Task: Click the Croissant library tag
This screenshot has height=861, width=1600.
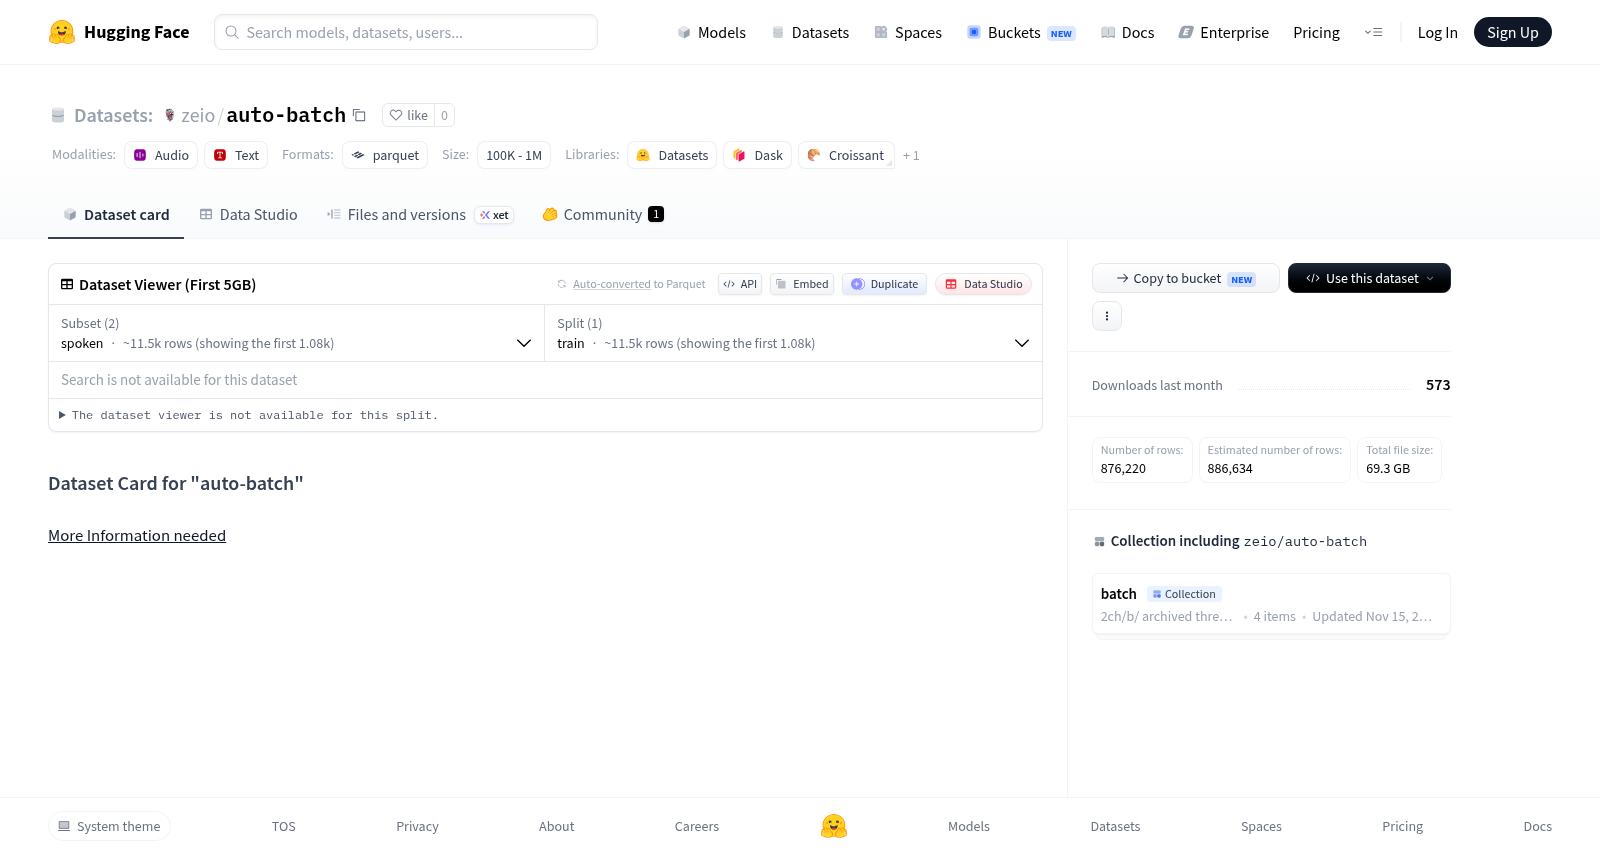Action: coord(846,155)
